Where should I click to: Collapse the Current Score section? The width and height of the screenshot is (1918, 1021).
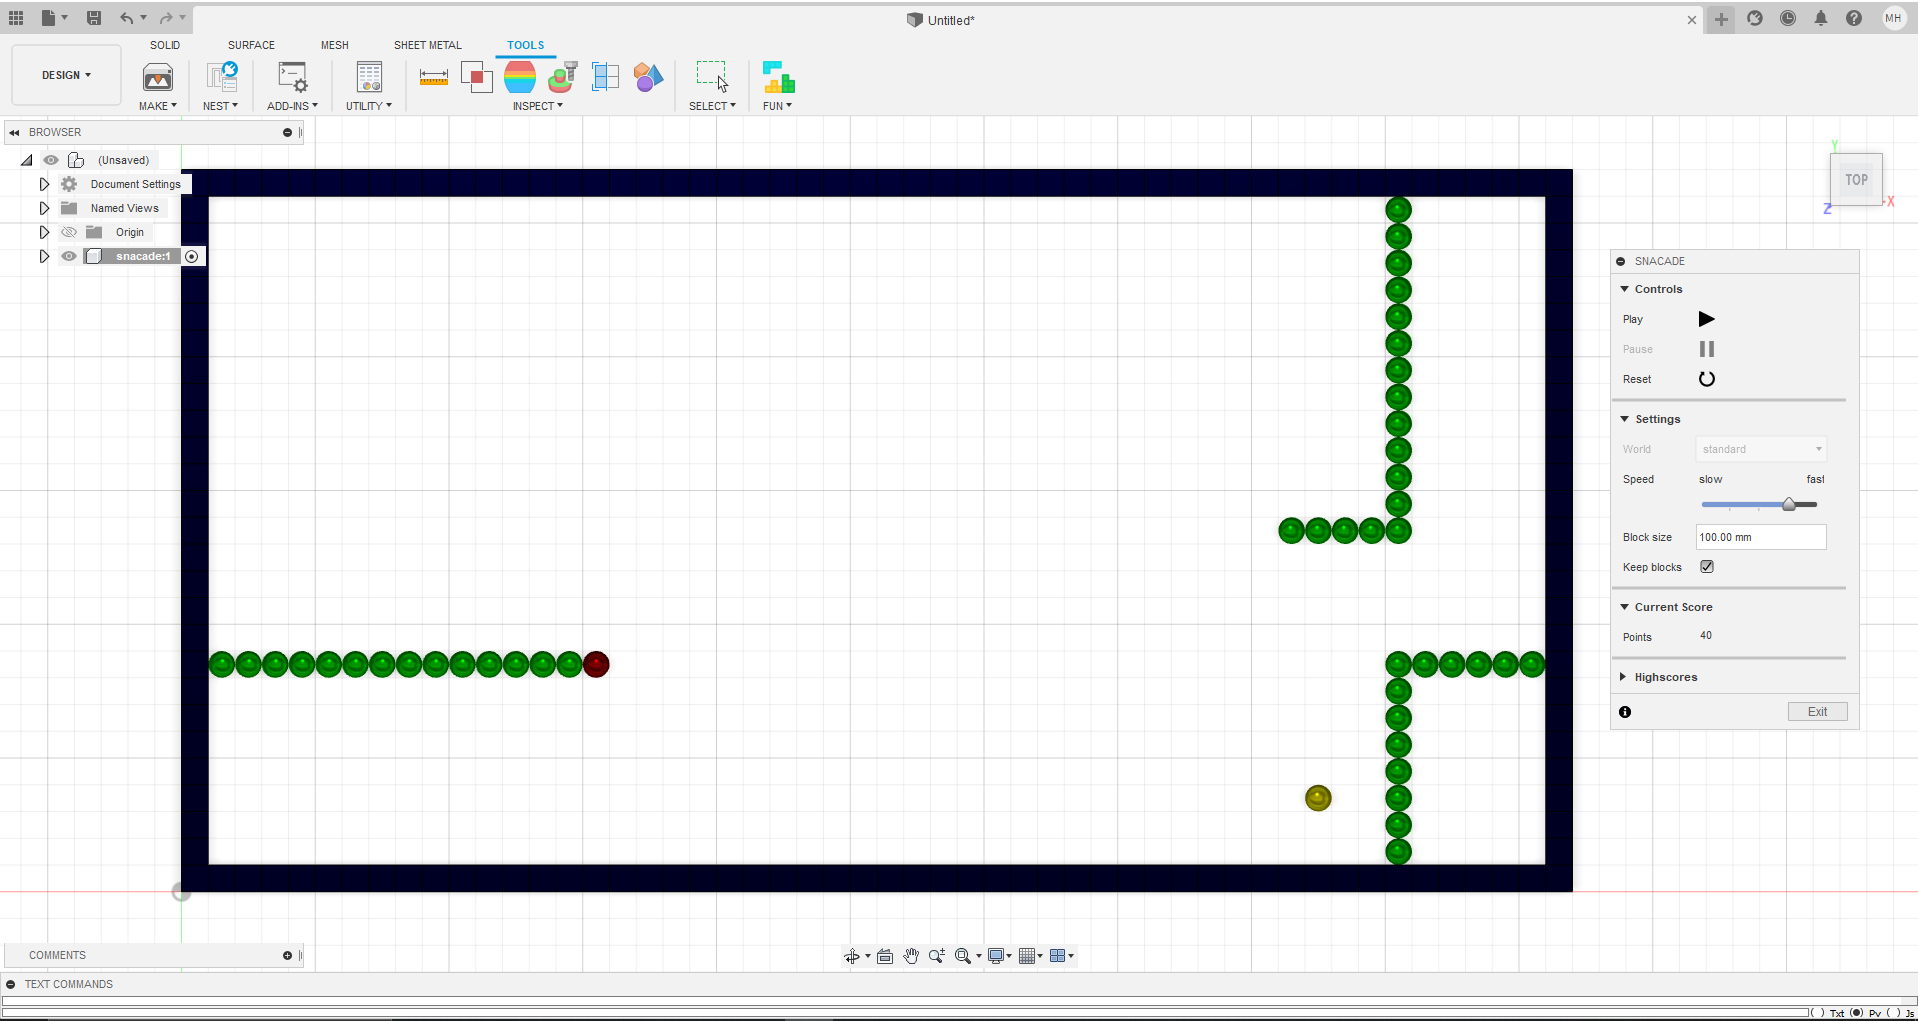1625,607
